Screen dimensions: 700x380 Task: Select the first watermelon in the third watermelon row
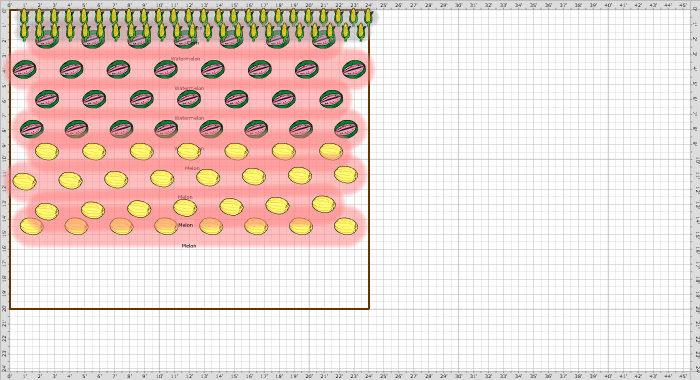[x=47, y=99]
